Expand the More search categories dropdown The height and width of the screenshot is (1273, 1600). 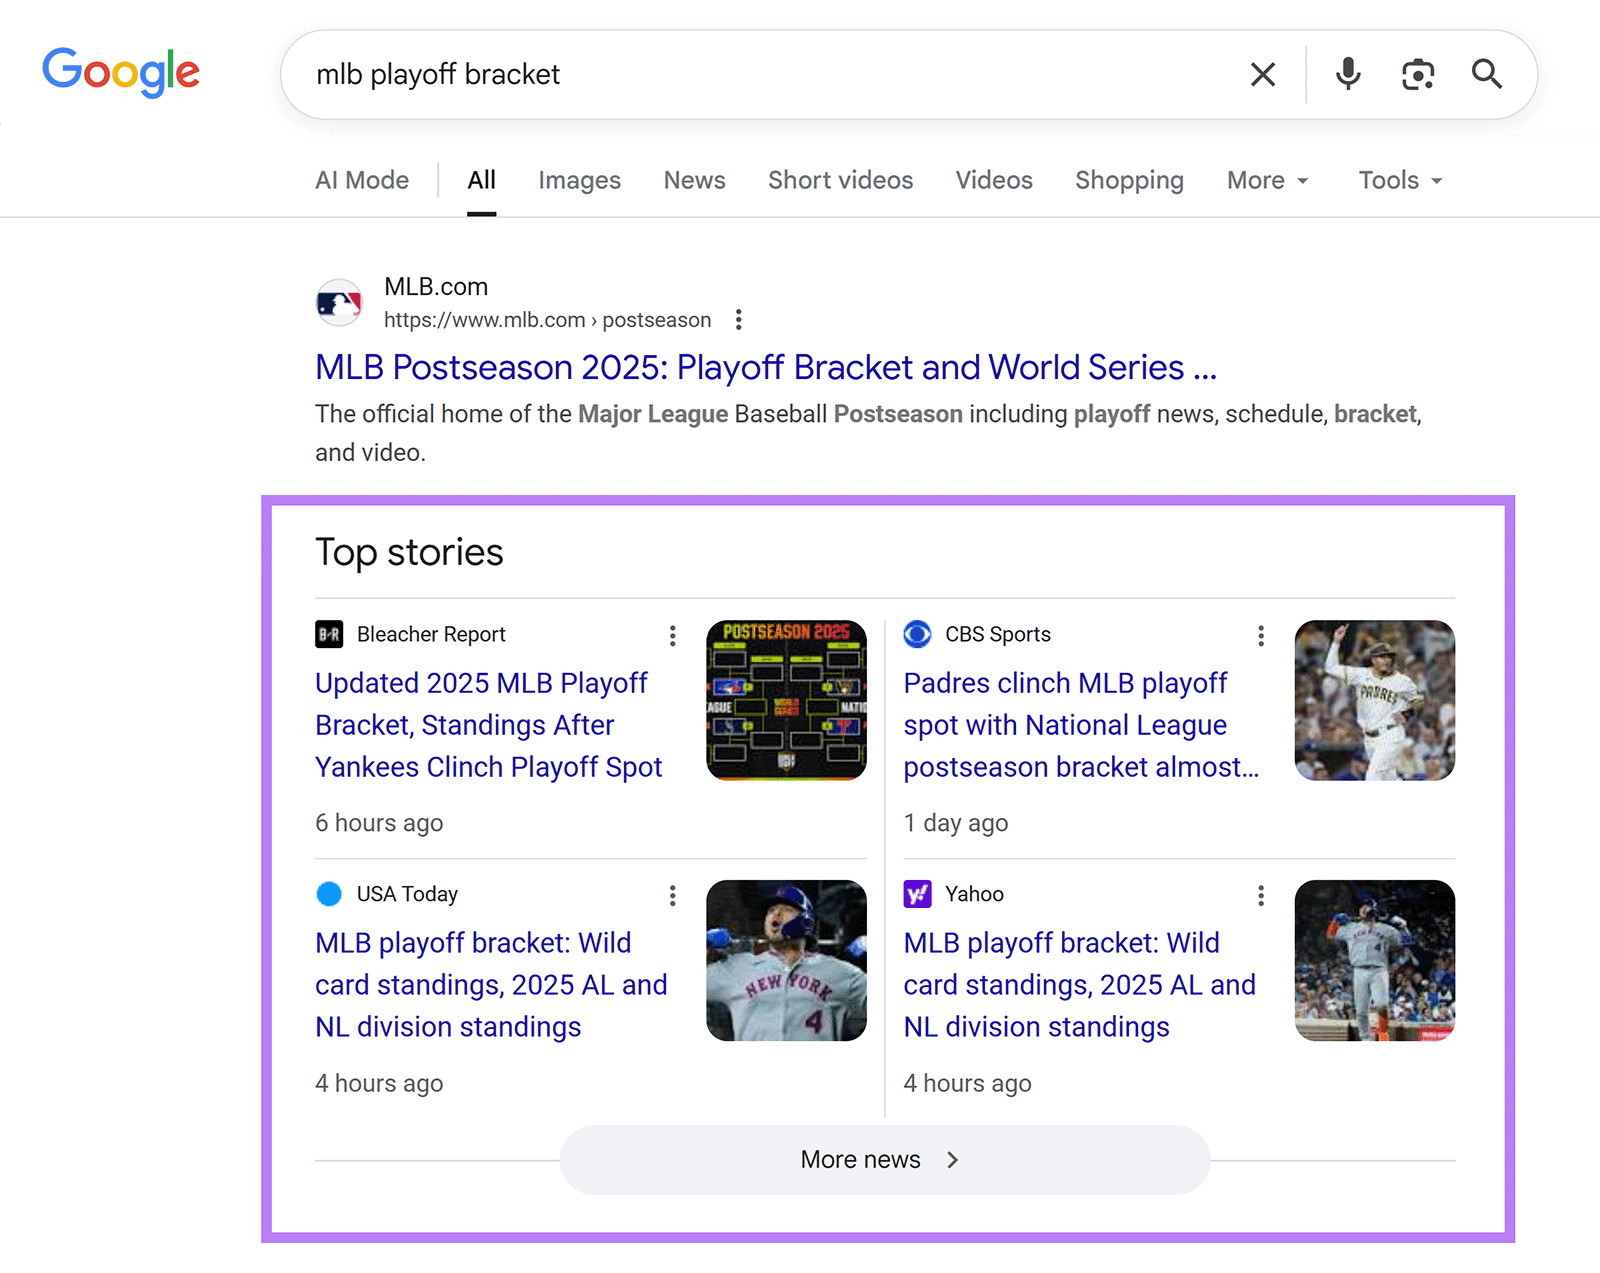[x=1266, y=180]
